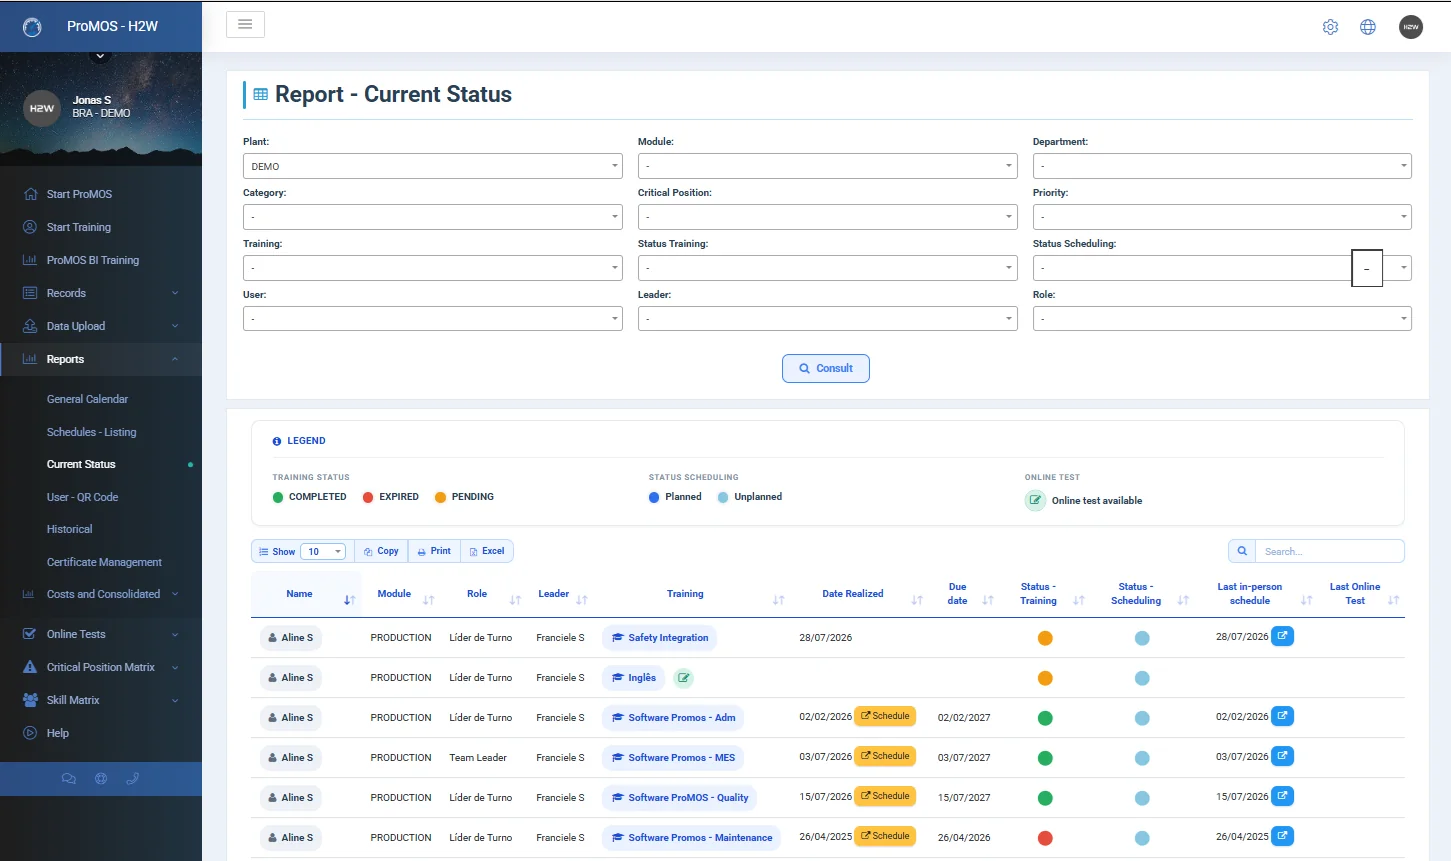Click the globe icon in sidebar footer

[x=101, y=778]
